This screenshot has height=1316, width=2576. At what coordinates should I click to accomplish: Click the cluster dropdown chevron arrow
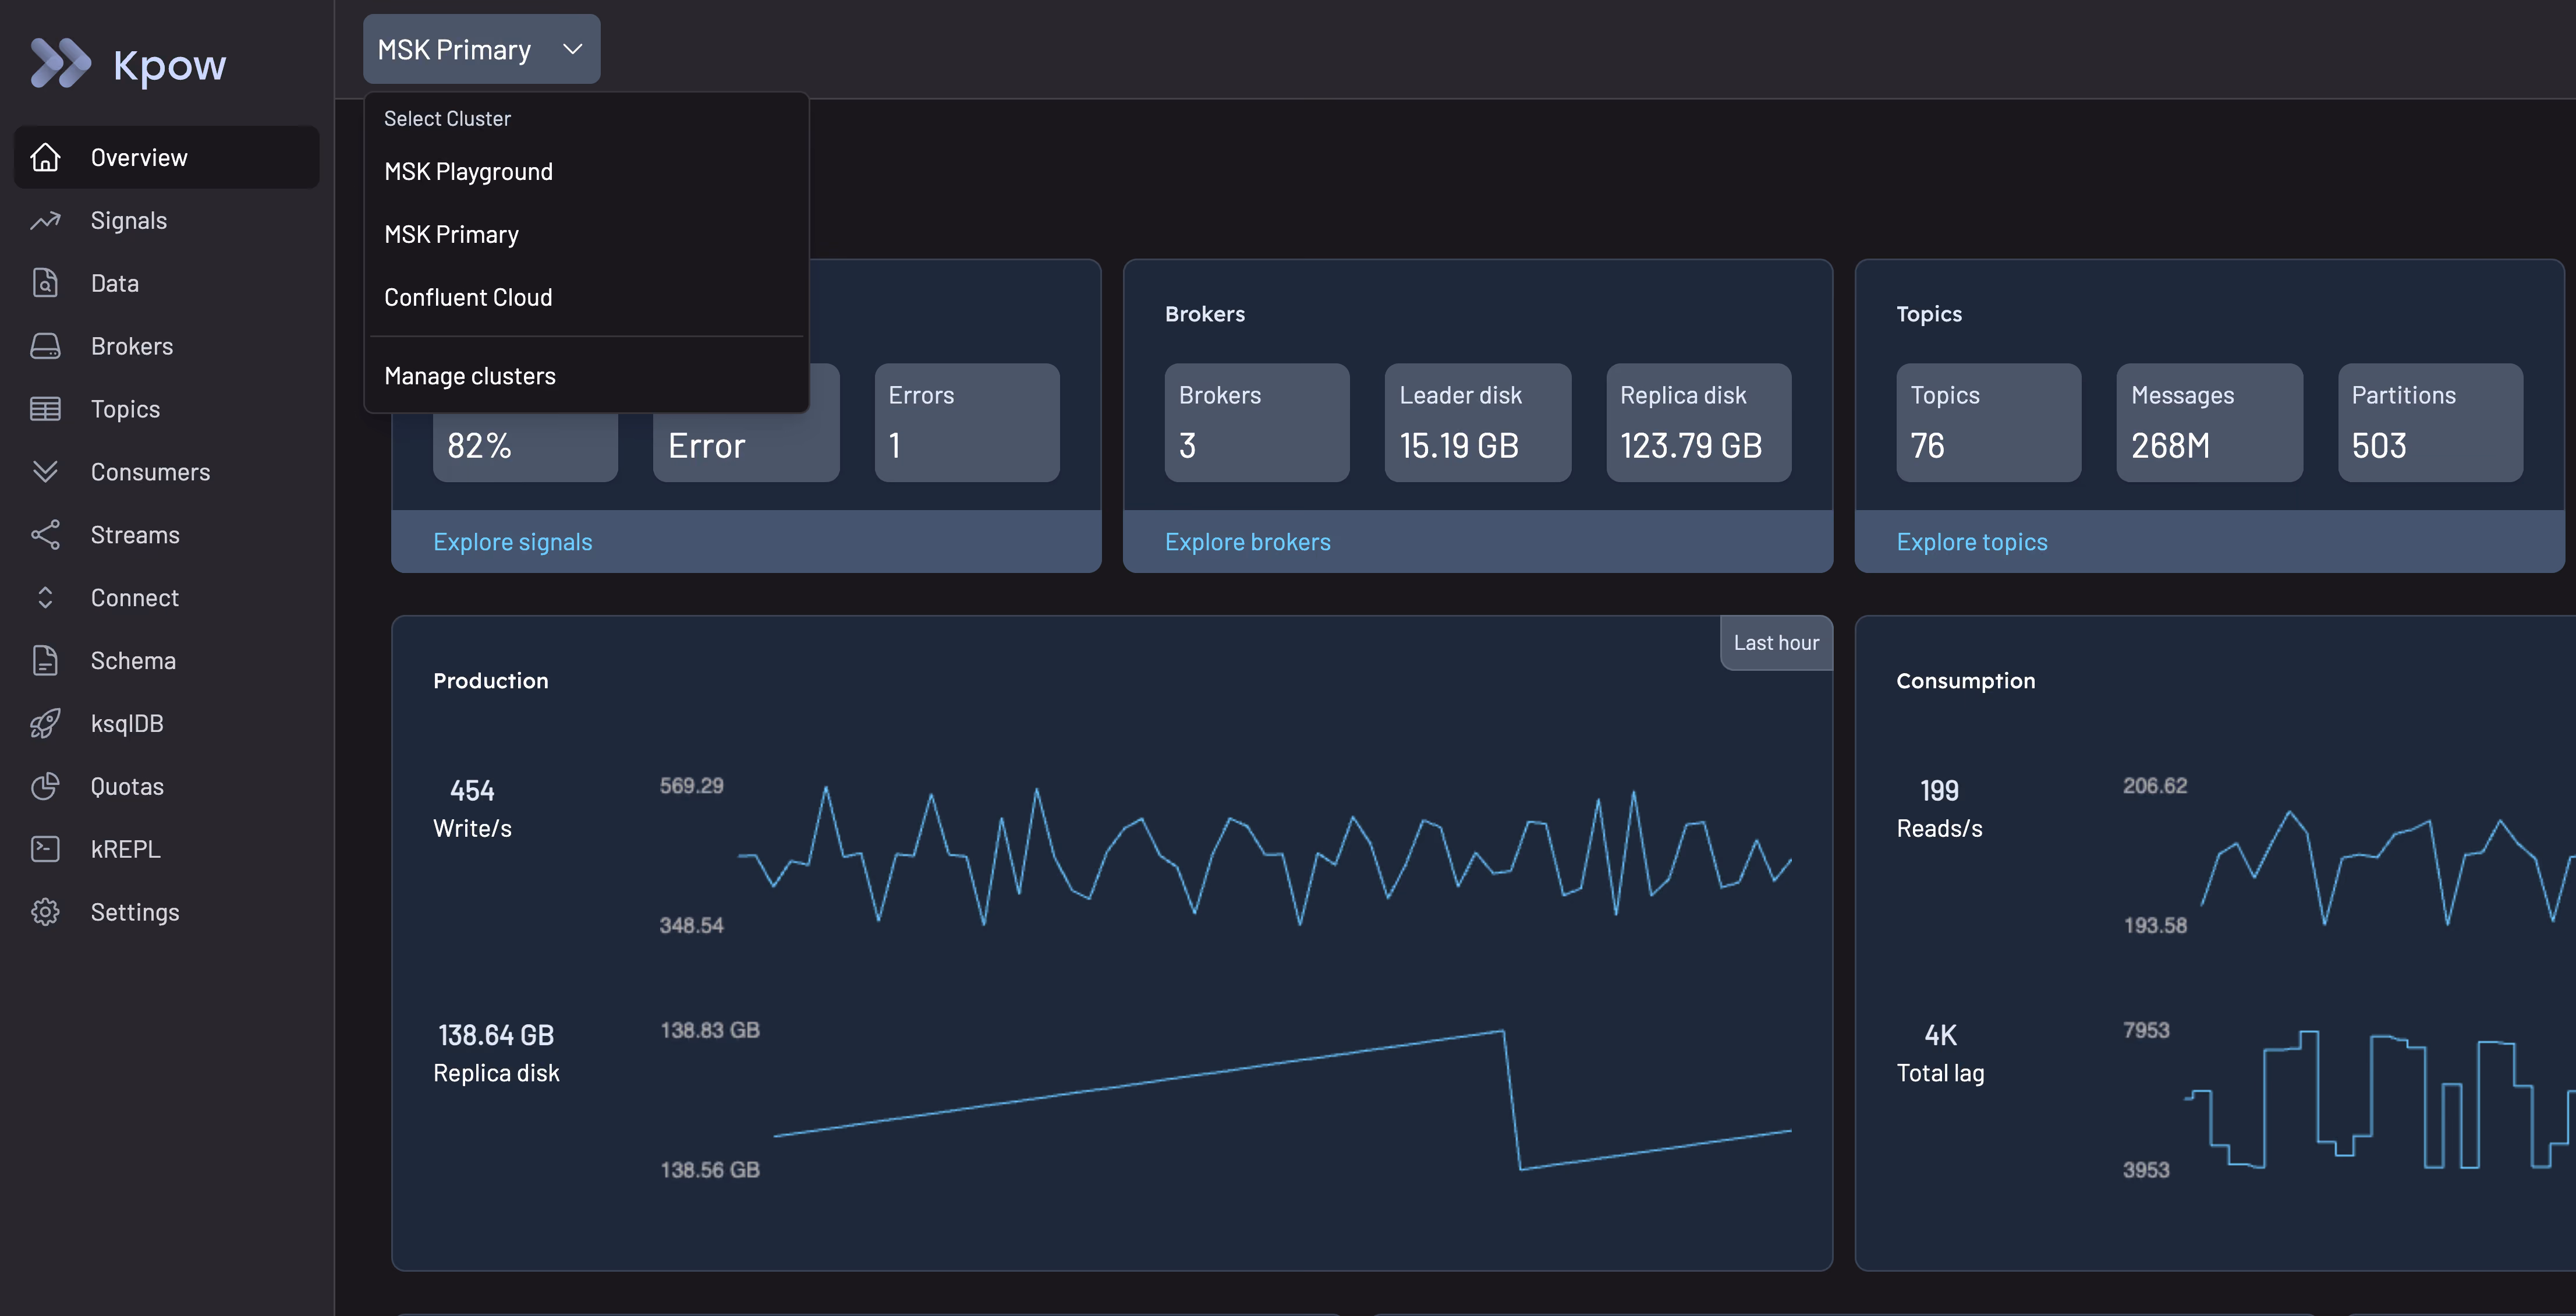(x=572, y=49)
